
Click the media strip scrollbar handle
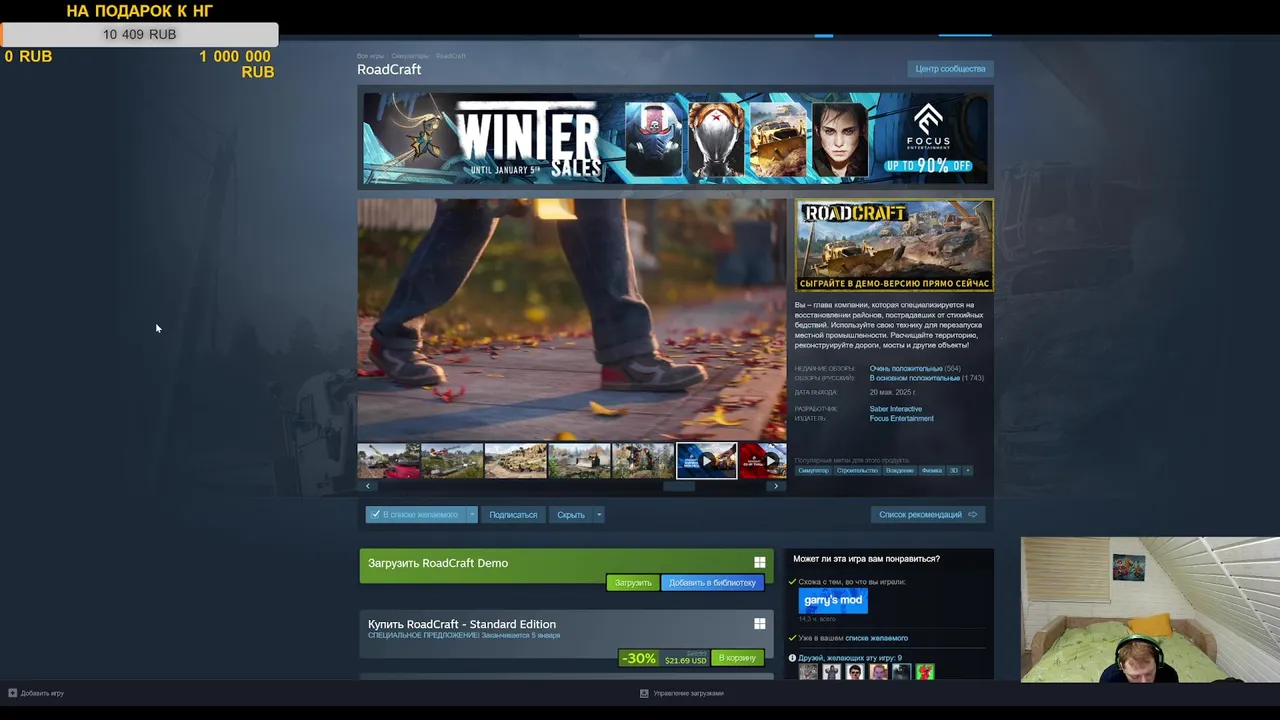click(679, 486)
